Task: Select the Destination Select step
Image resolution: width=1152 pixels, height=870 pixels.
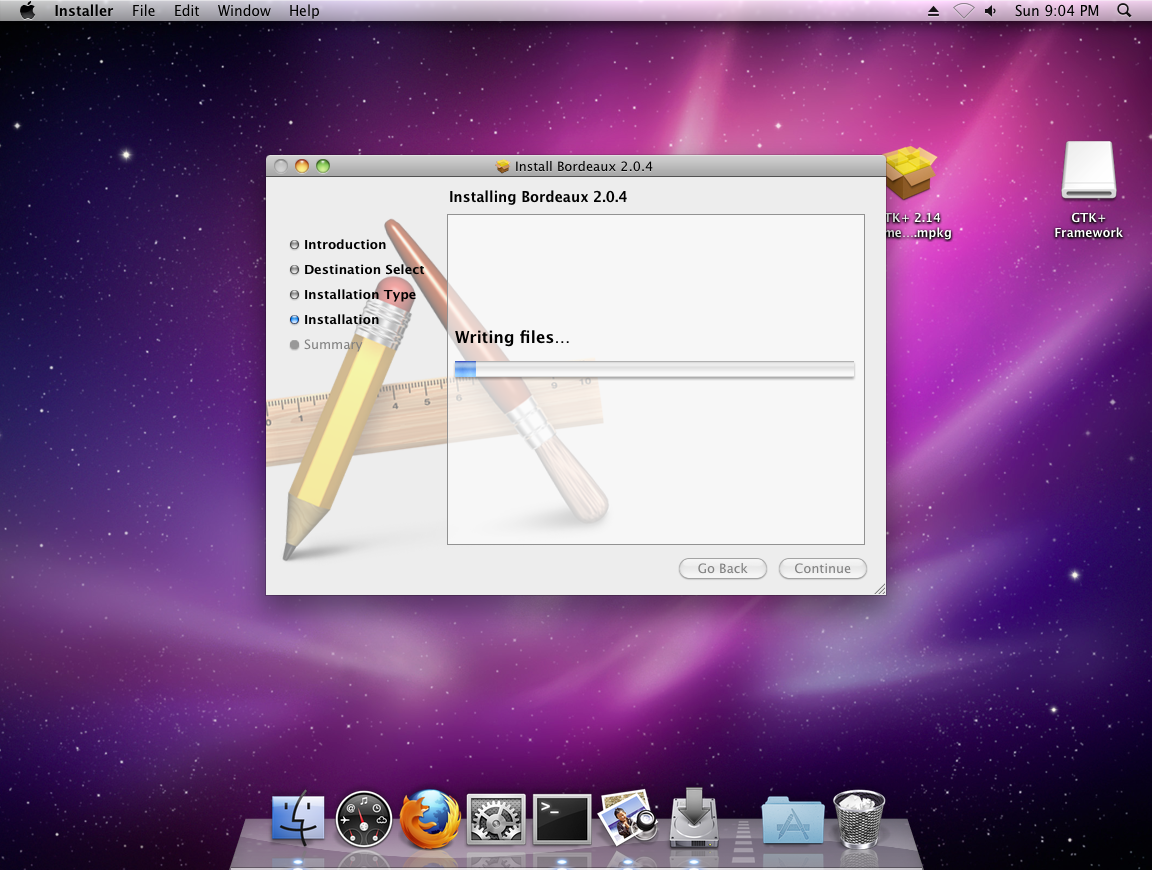Action: coord(364,269)
